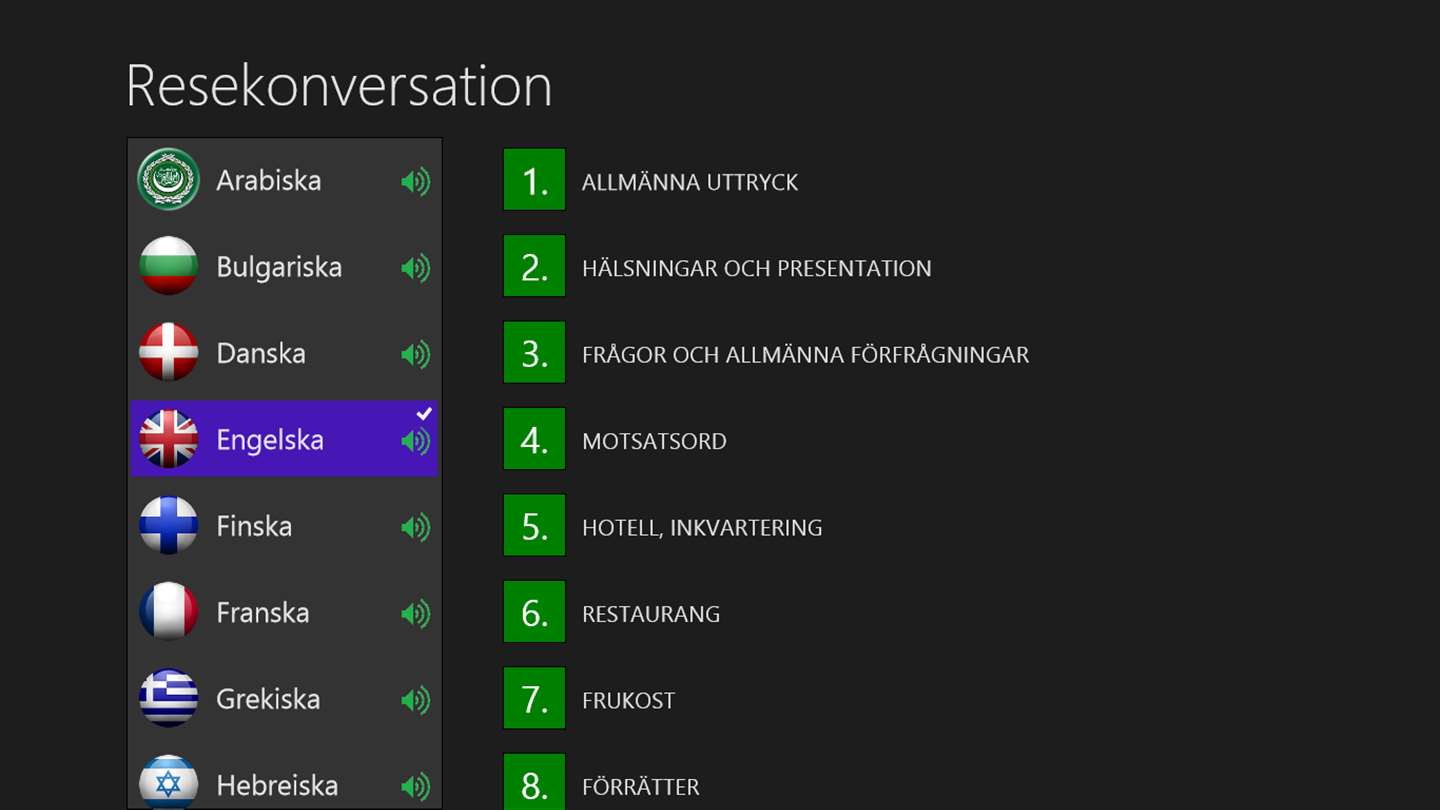Select Arabiska as the language

(268, 181)
